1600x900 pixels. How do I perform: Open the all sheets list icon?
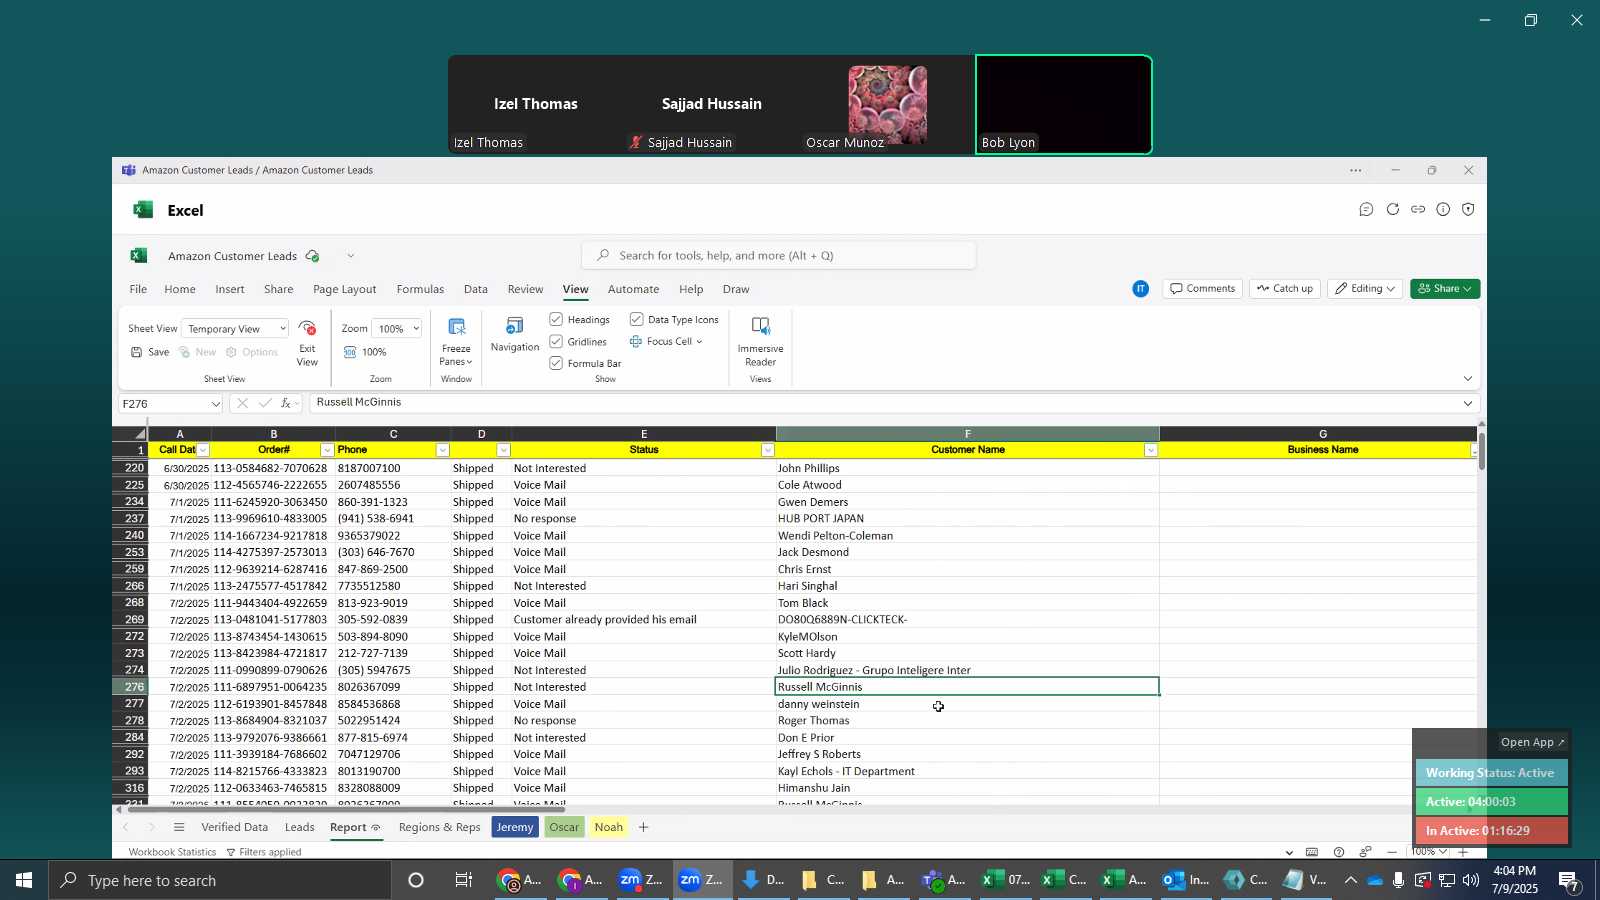179,827
